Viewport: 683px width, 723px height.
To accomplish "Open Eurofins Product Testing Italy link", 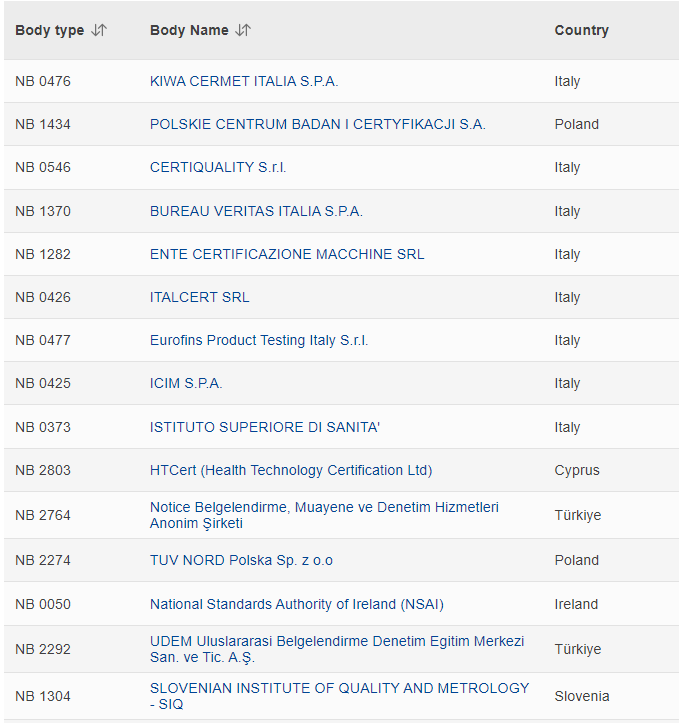I will click(259, 340).
